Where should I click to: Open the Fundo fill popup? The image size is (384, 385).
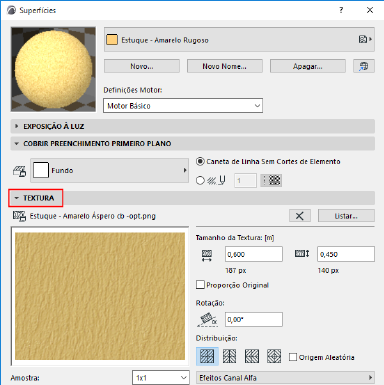tap(109, 170)
